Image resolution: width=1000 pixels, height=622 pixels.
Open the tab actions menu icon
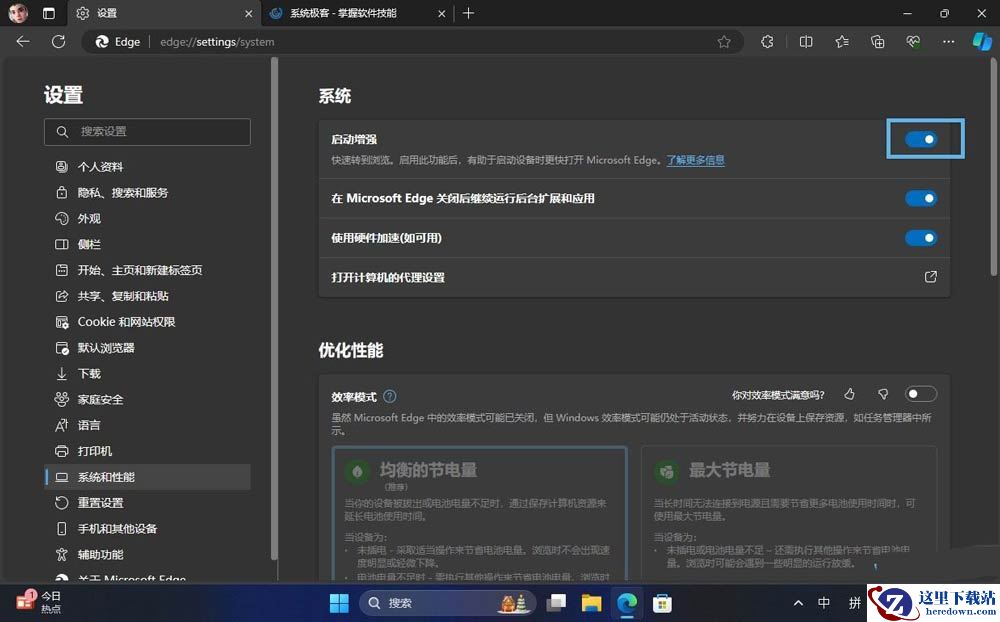tap(48, 13)
